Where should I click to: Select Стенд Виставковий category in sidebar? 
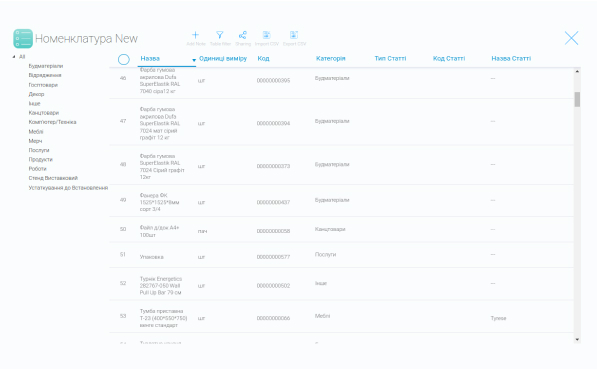(x=53, y=178)
